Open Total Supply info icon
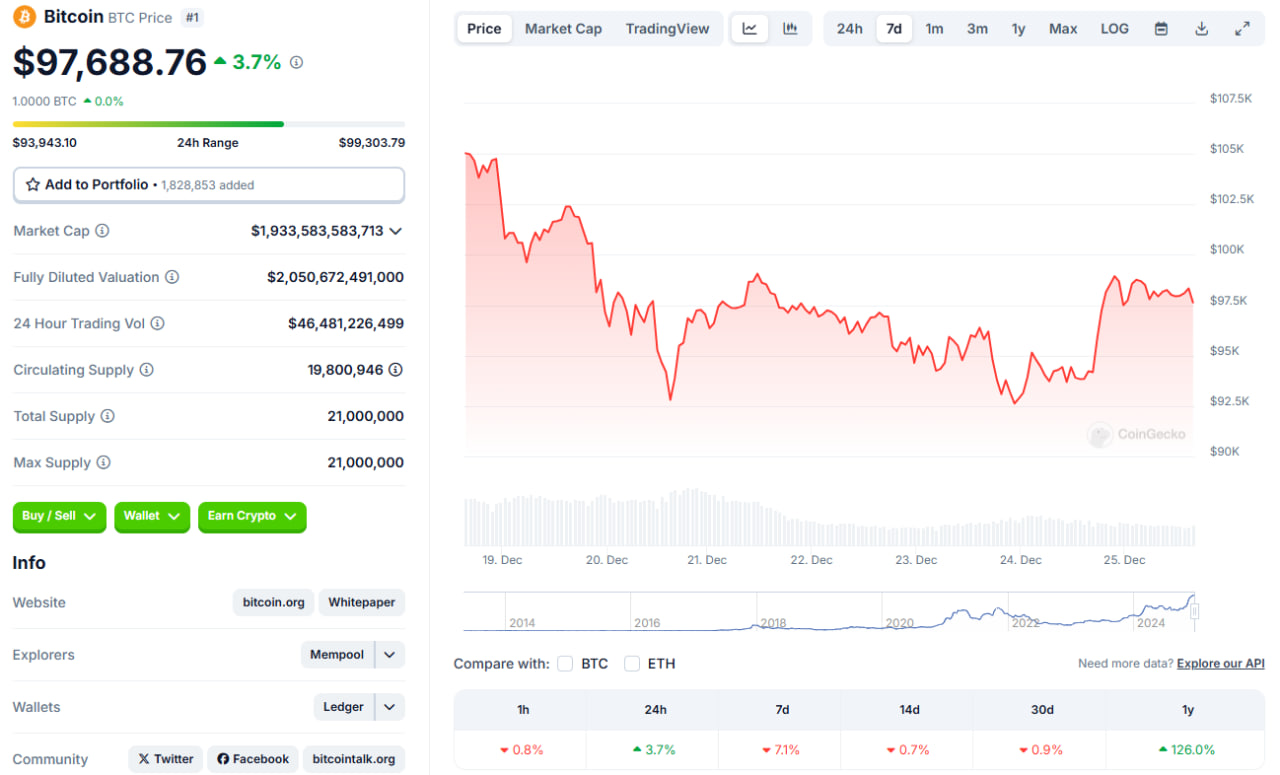The image size is (1280, 775). coord(107,416)
